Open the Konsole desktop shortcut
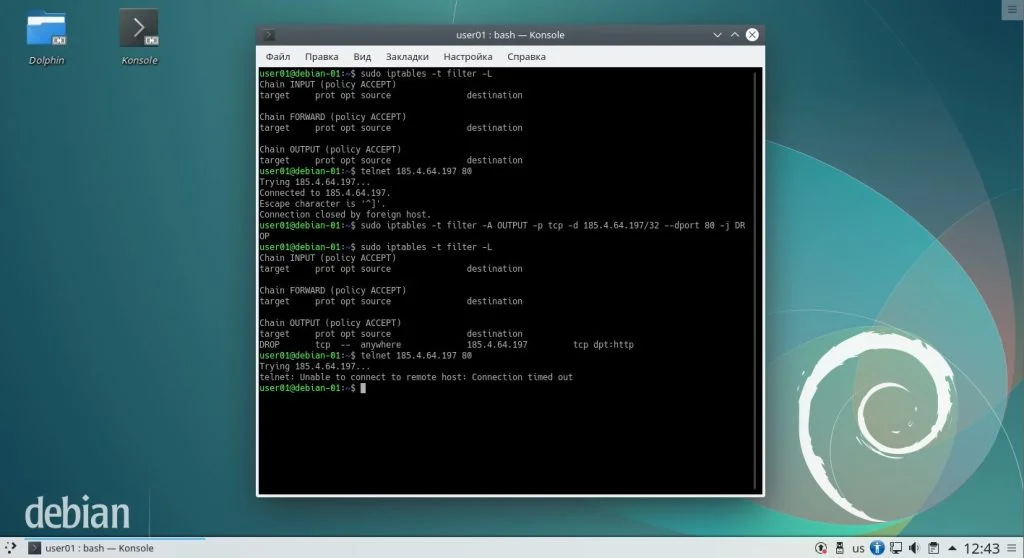 139,38
